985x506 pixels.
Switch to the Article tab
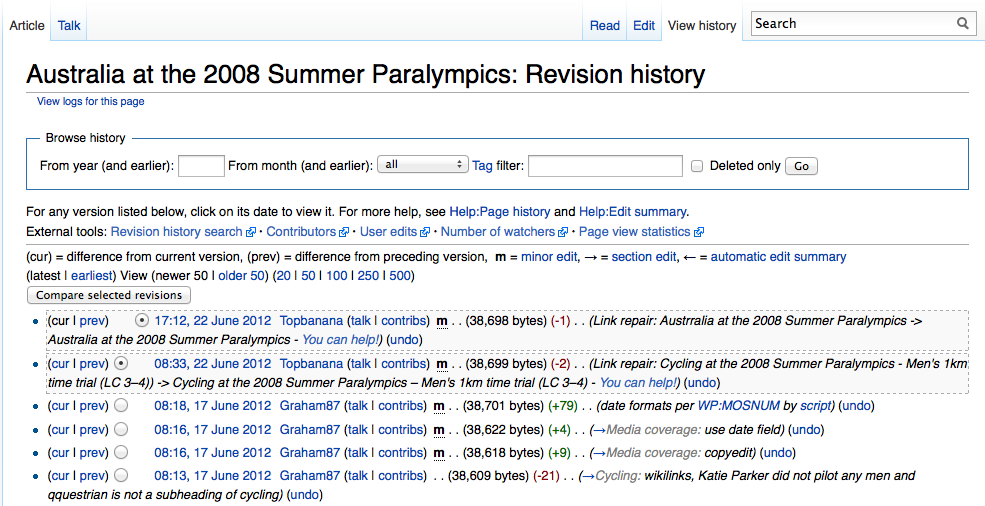click(x=27, y=26)
